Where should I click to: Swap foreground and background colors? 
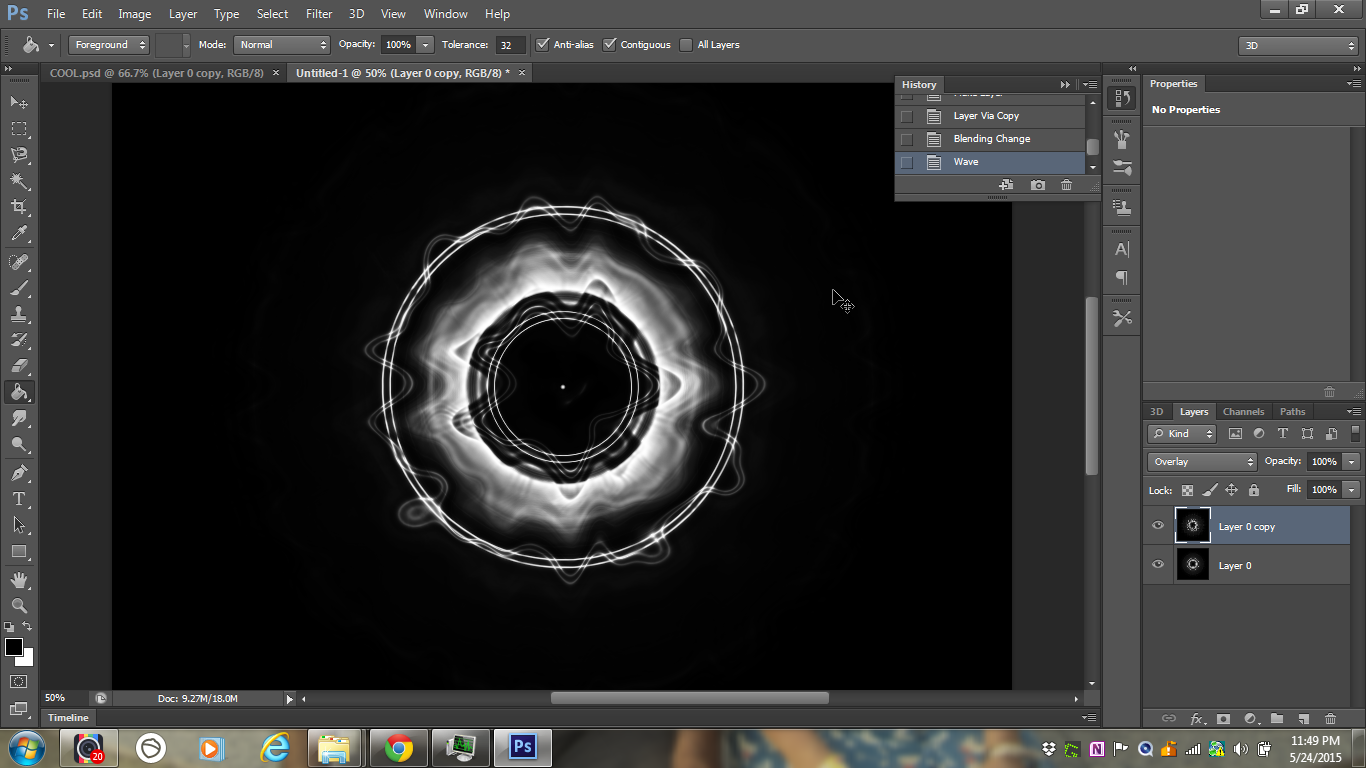[x=27, y=627]
